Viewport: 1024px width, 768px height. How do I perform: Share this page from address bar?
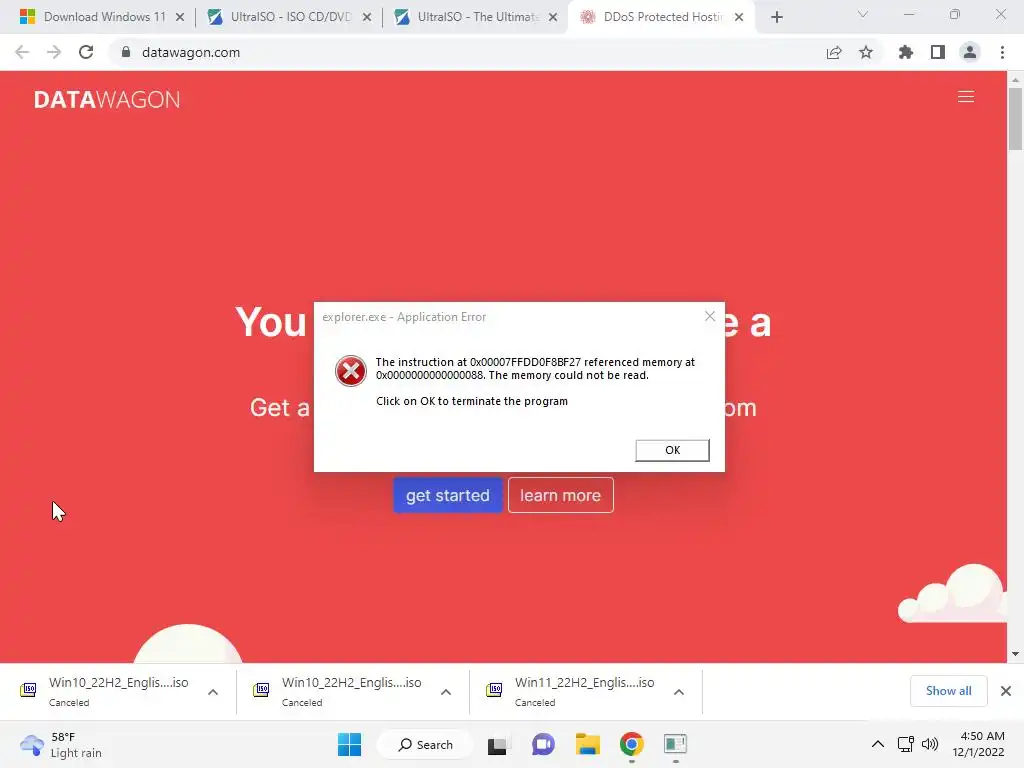coord(834,52)
